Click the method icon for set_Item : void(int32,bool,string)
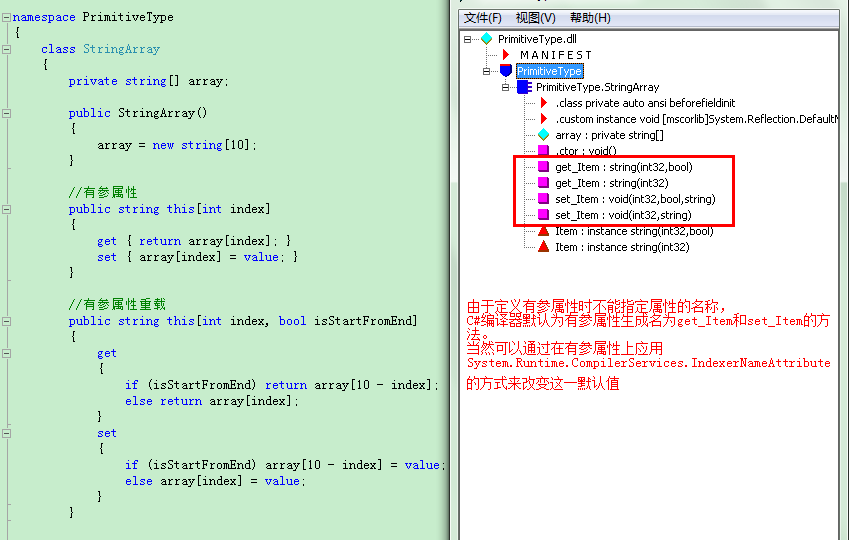 click(x=544, y=199)
